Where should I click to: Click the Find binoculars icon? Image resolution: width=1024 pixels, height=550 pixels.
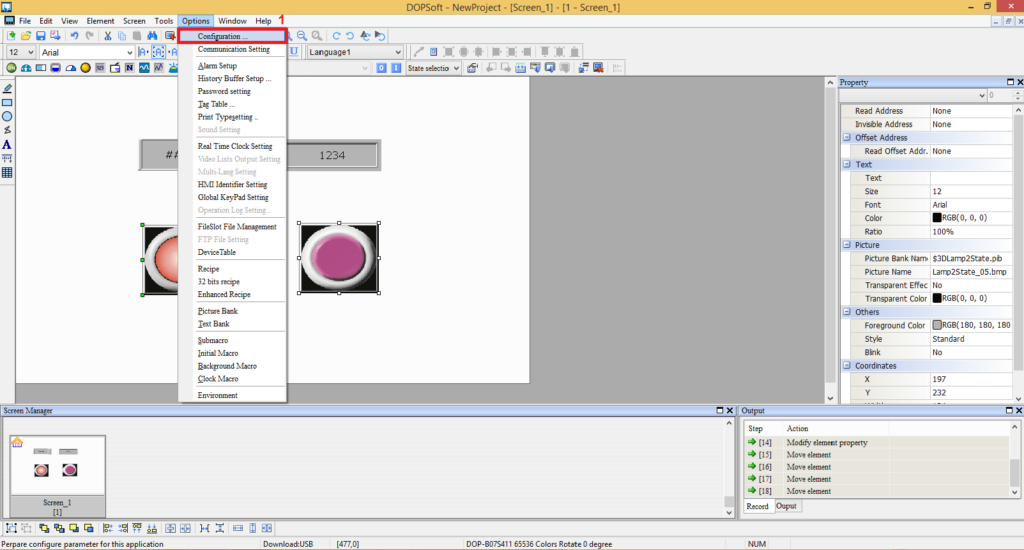[152, 36]
